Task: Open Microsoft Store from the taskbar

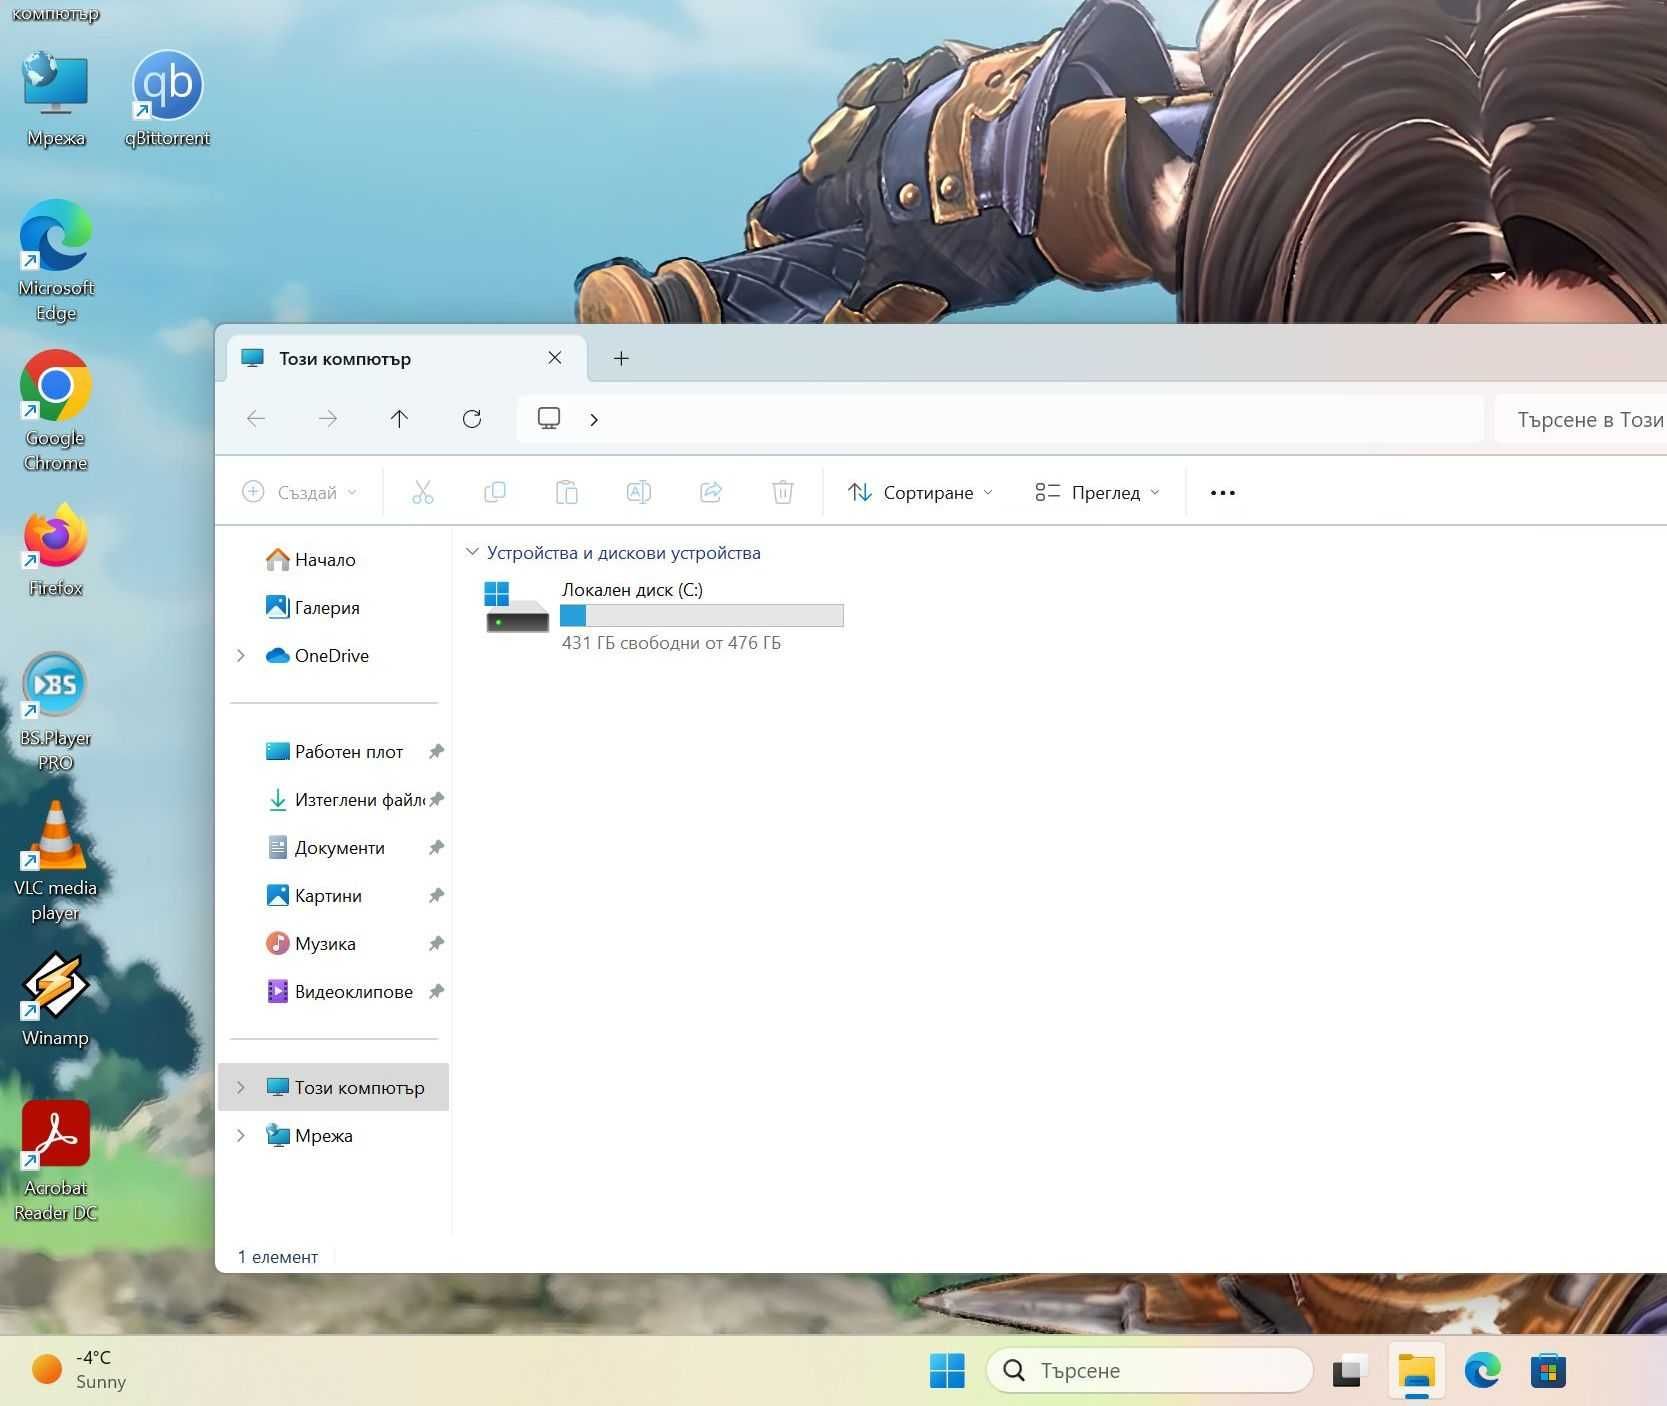Action: pos(1548,1370)
